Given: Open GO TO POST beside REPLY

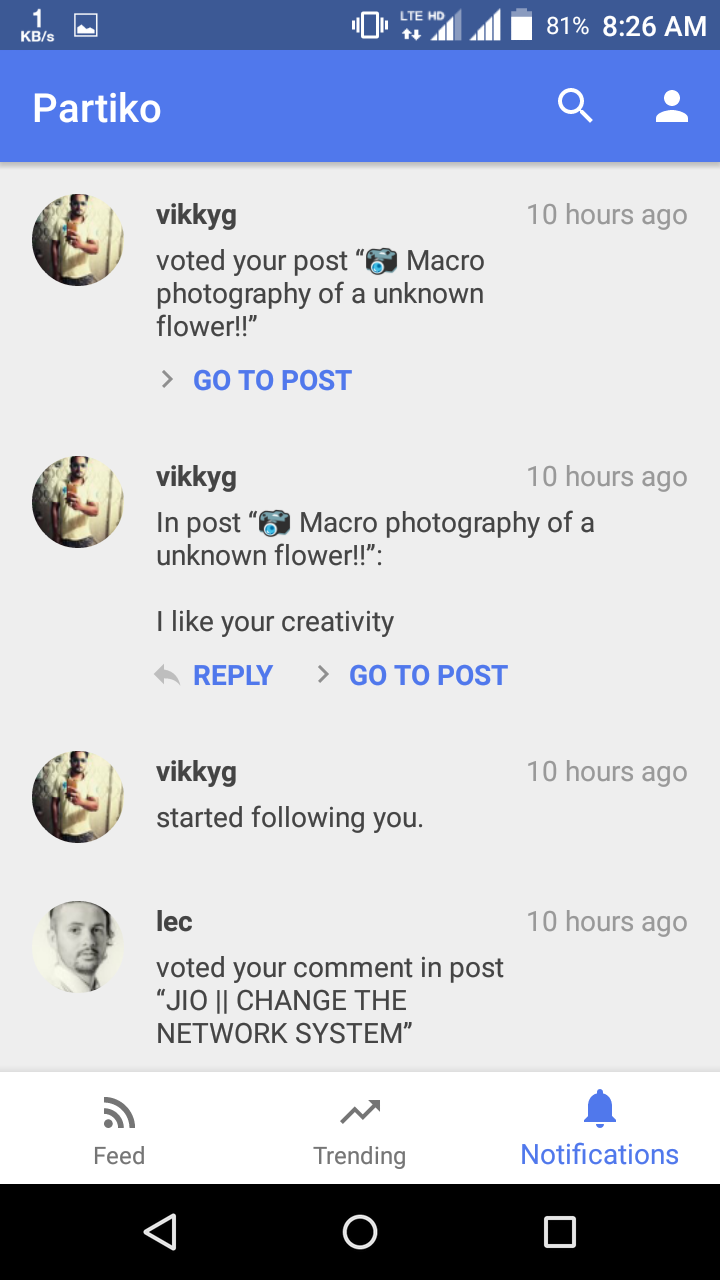Looking at the screenshot, I should pos(428,676).
